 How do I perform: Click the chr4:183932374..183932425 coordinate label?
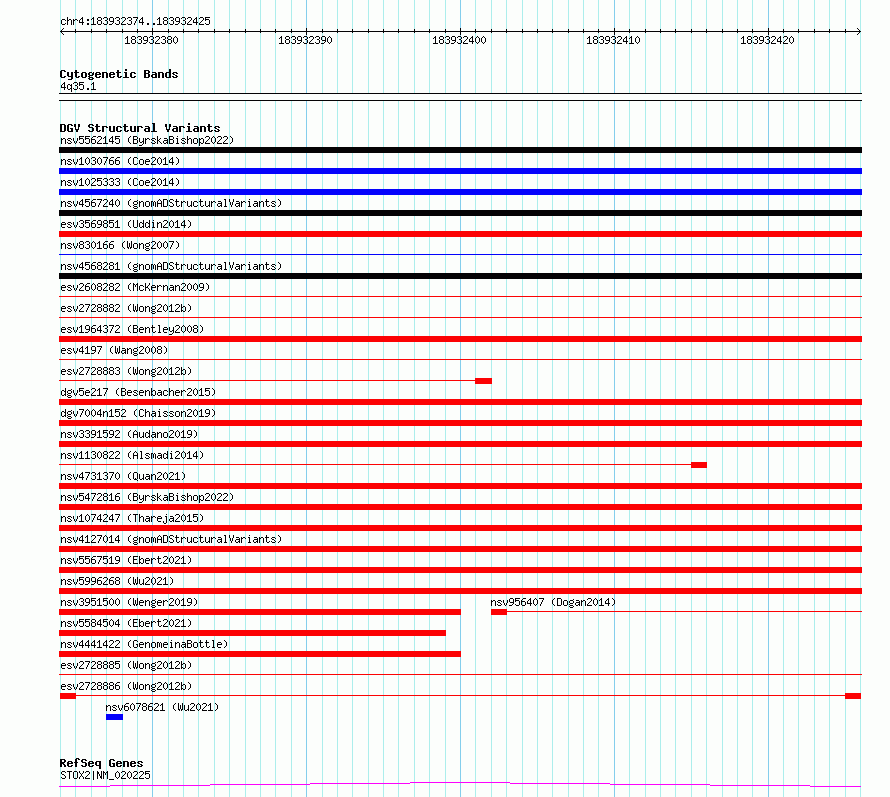tap(135, 21)
